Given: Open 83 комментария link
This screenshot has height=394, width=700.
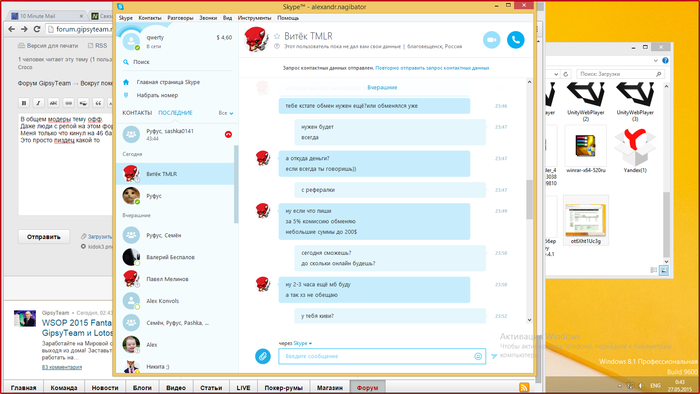Looking at the screenshot, I should [x=62, y=367].
